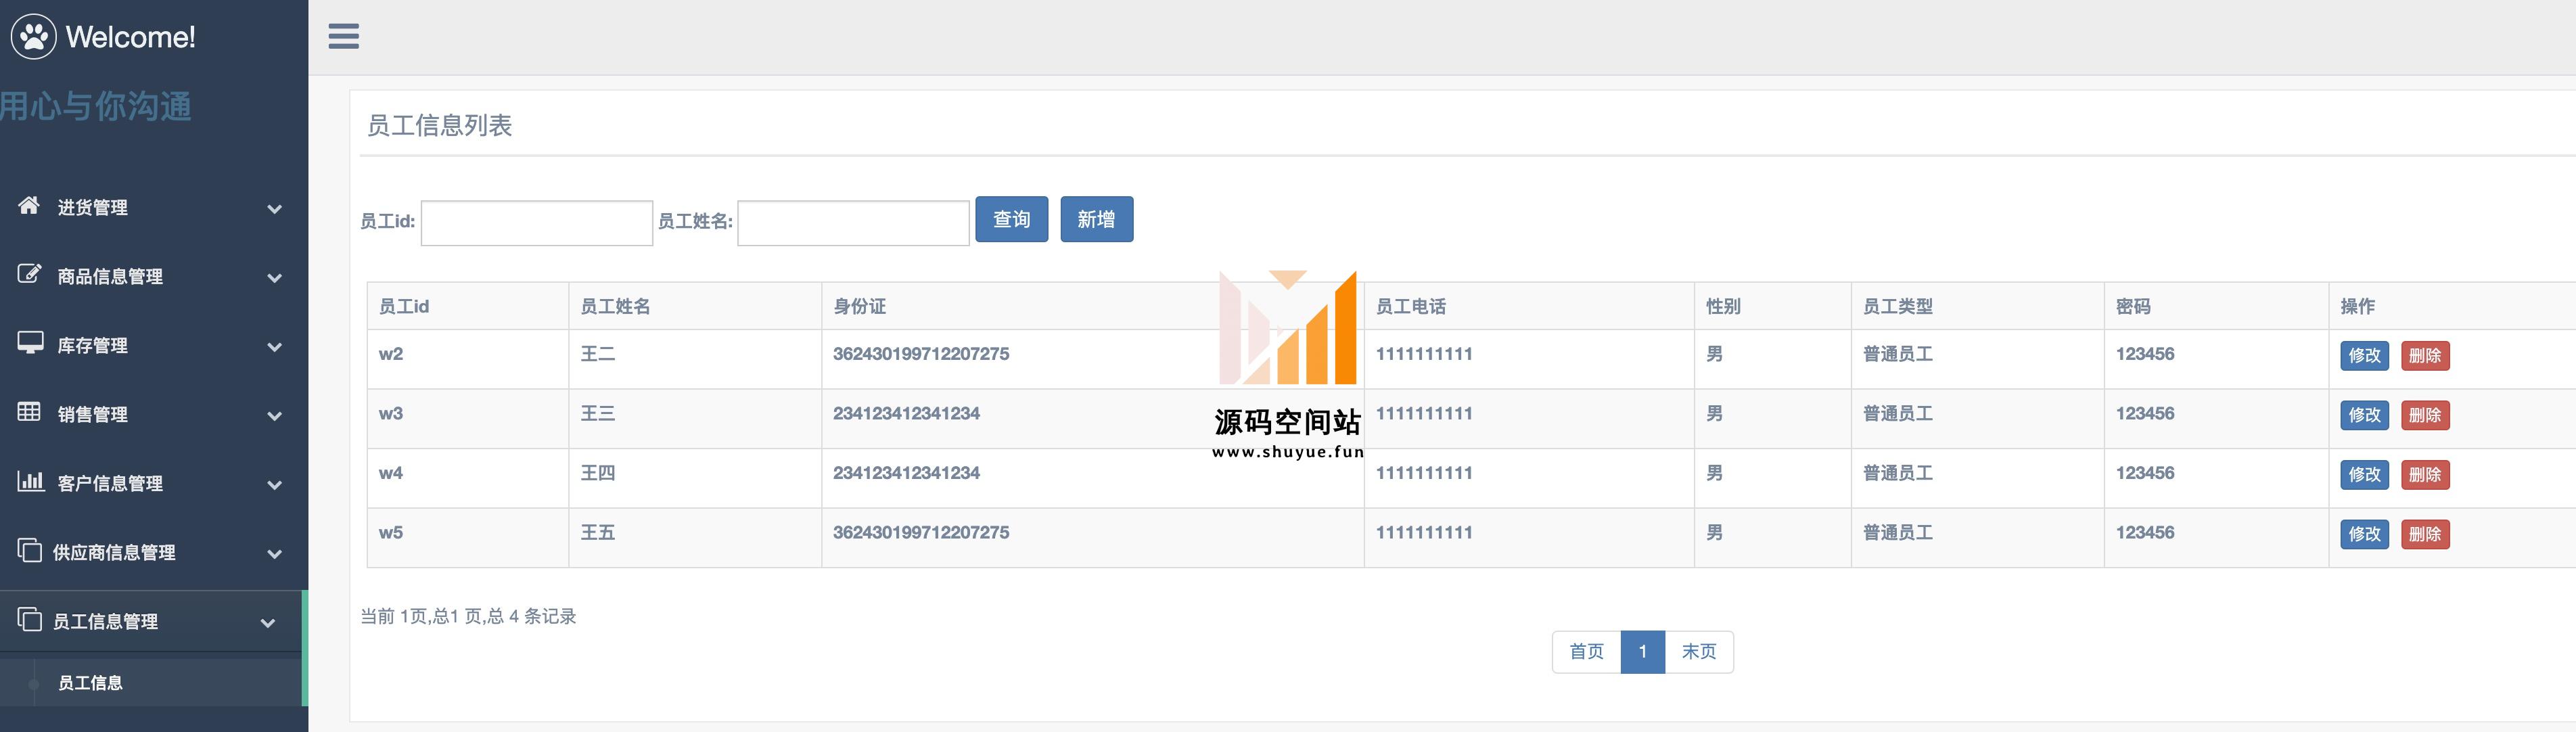Click 修改 for employee w5
Image resolution: width=2576 pixels, height=732 pixels.
[2365, 534]
